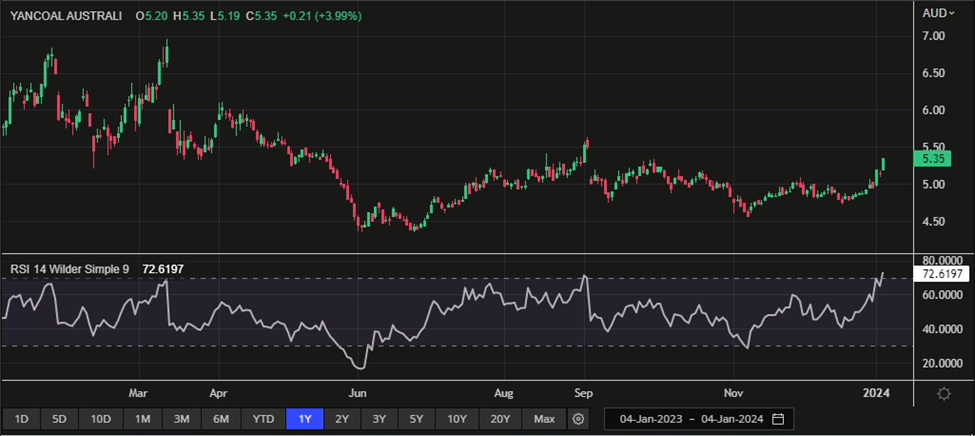The image size is (975, 436).
Task: Select the 3Y timeframe
Action: pyautogui.click(x=379, y=419)
